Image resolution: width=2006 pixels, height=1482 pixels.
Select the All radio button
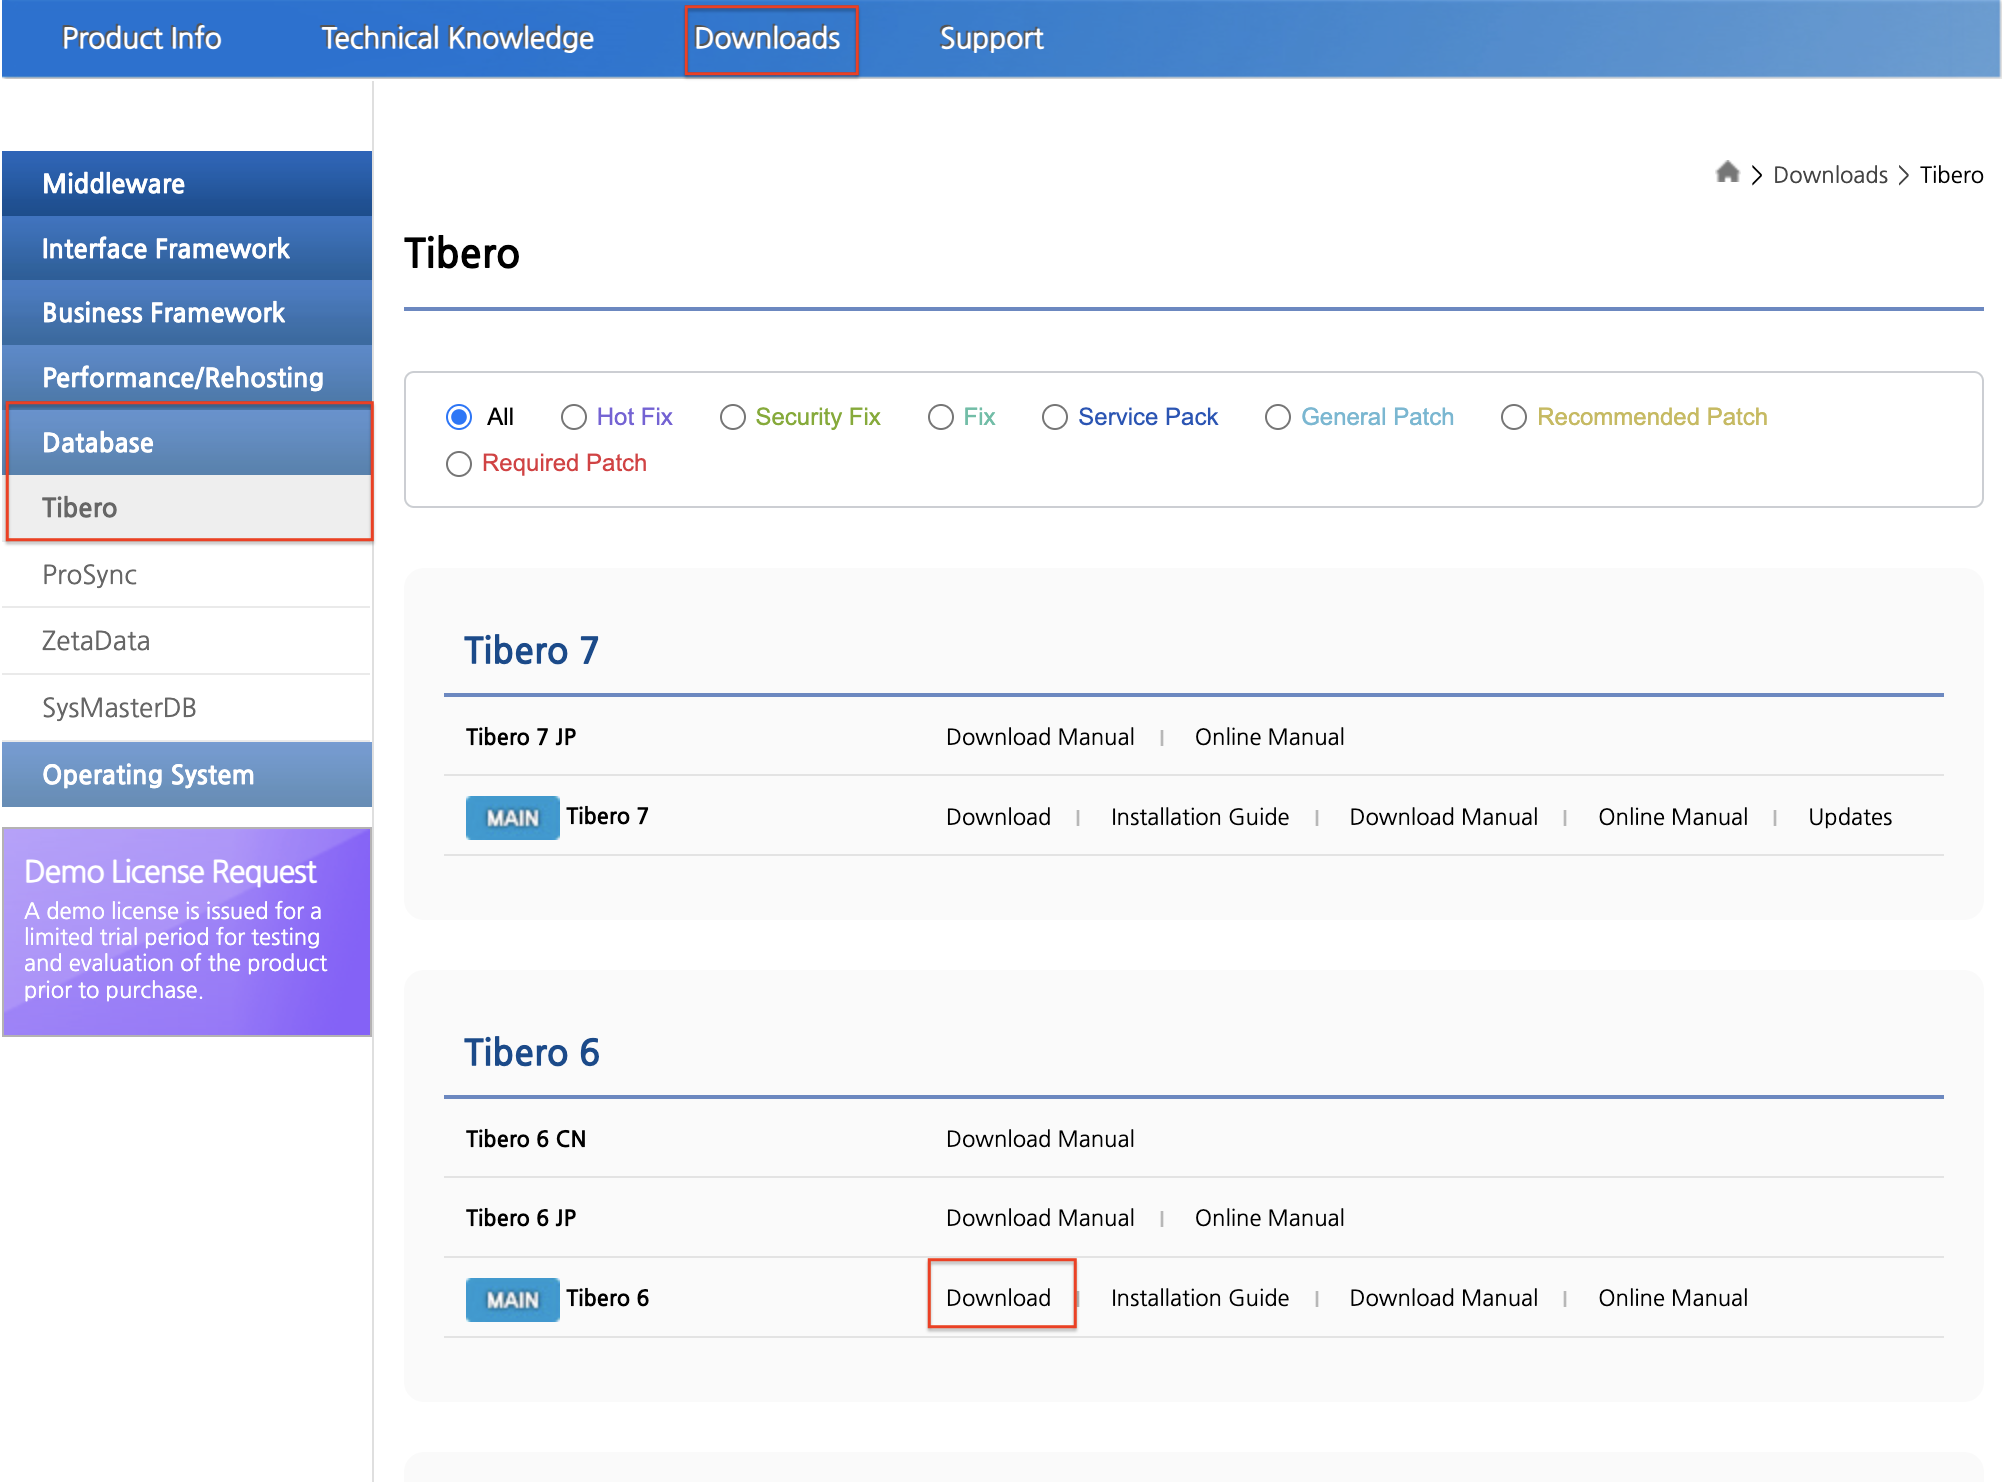tap(459, 417)
